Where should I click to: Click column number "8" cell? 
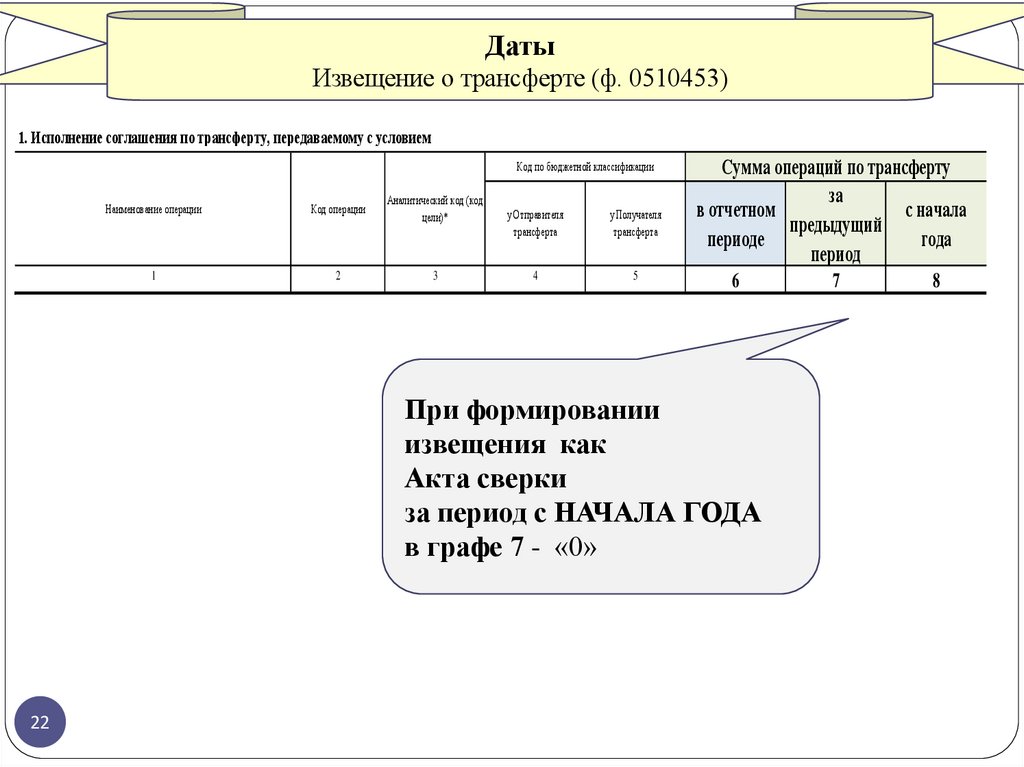[936, 280]
